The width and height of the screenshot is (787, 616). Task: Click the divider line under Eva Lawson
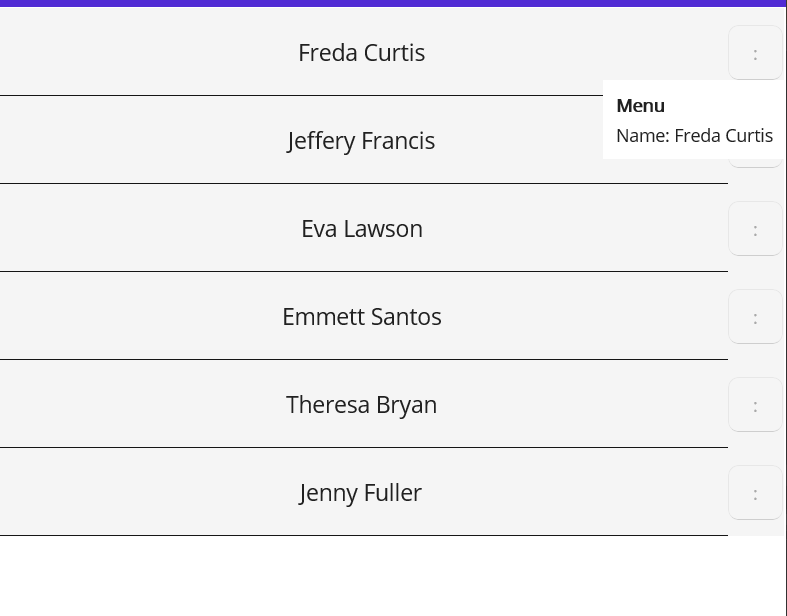[364, 271]
